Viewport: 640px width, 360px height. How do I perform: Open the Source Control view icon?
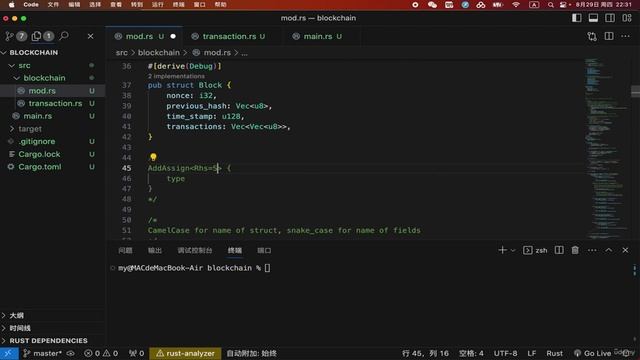pyautogui.click(x=10, y=36)
